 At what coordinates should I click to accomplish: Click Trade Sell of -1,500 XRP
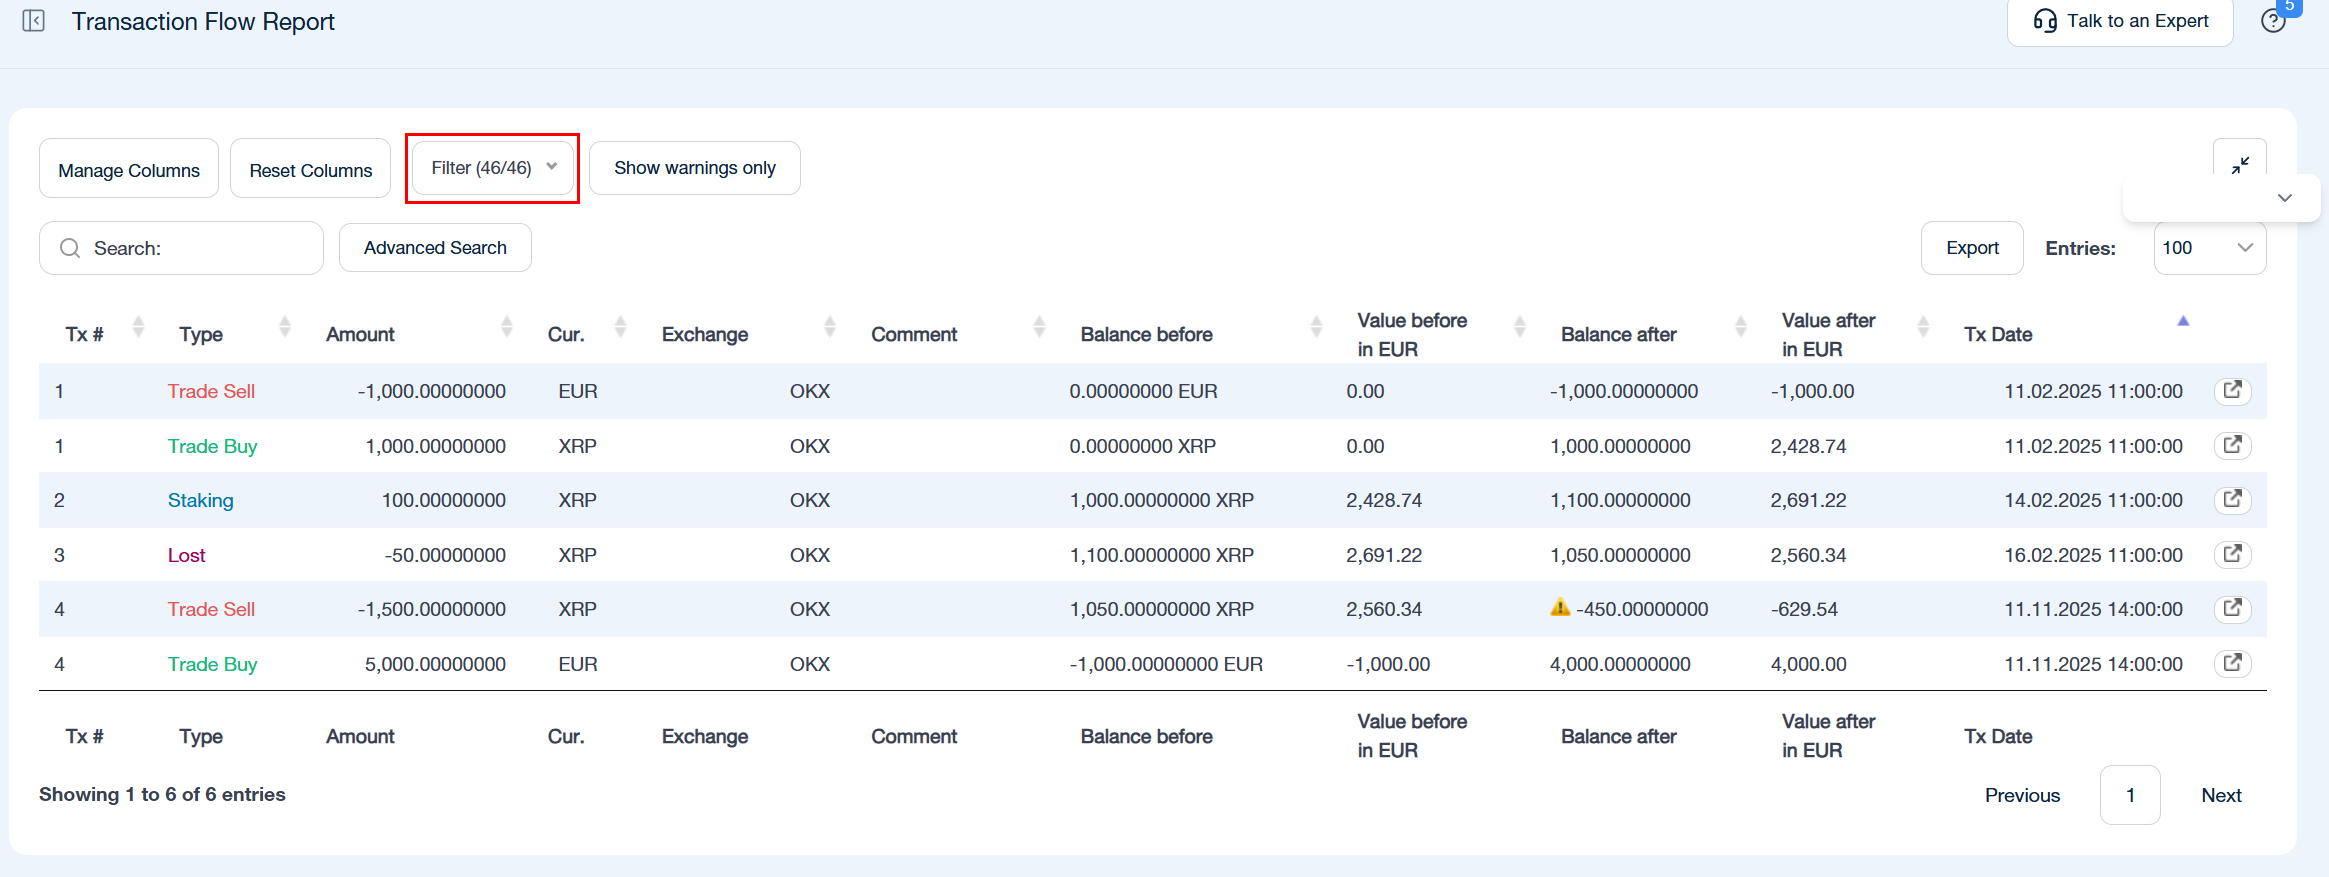(x=211, y=609)
